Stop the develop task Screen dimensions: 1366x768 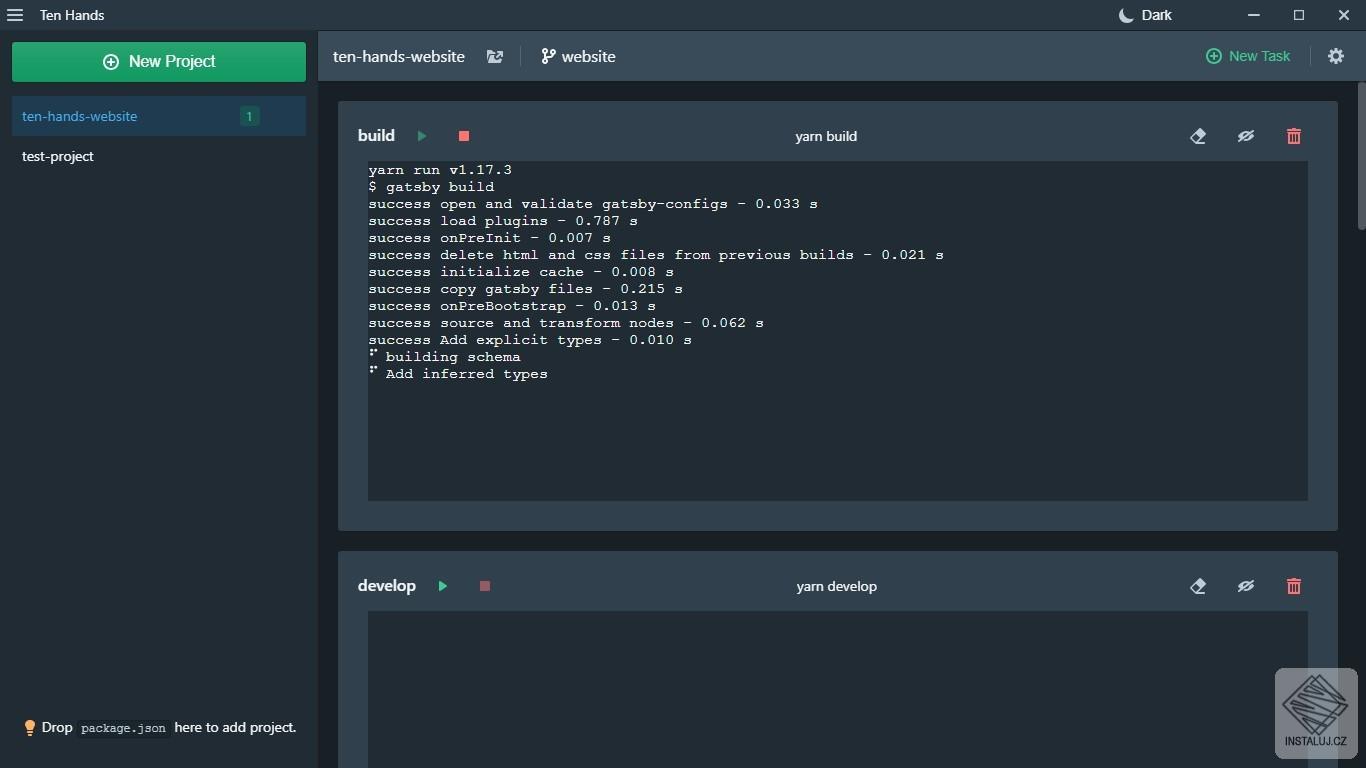point(485,586)
